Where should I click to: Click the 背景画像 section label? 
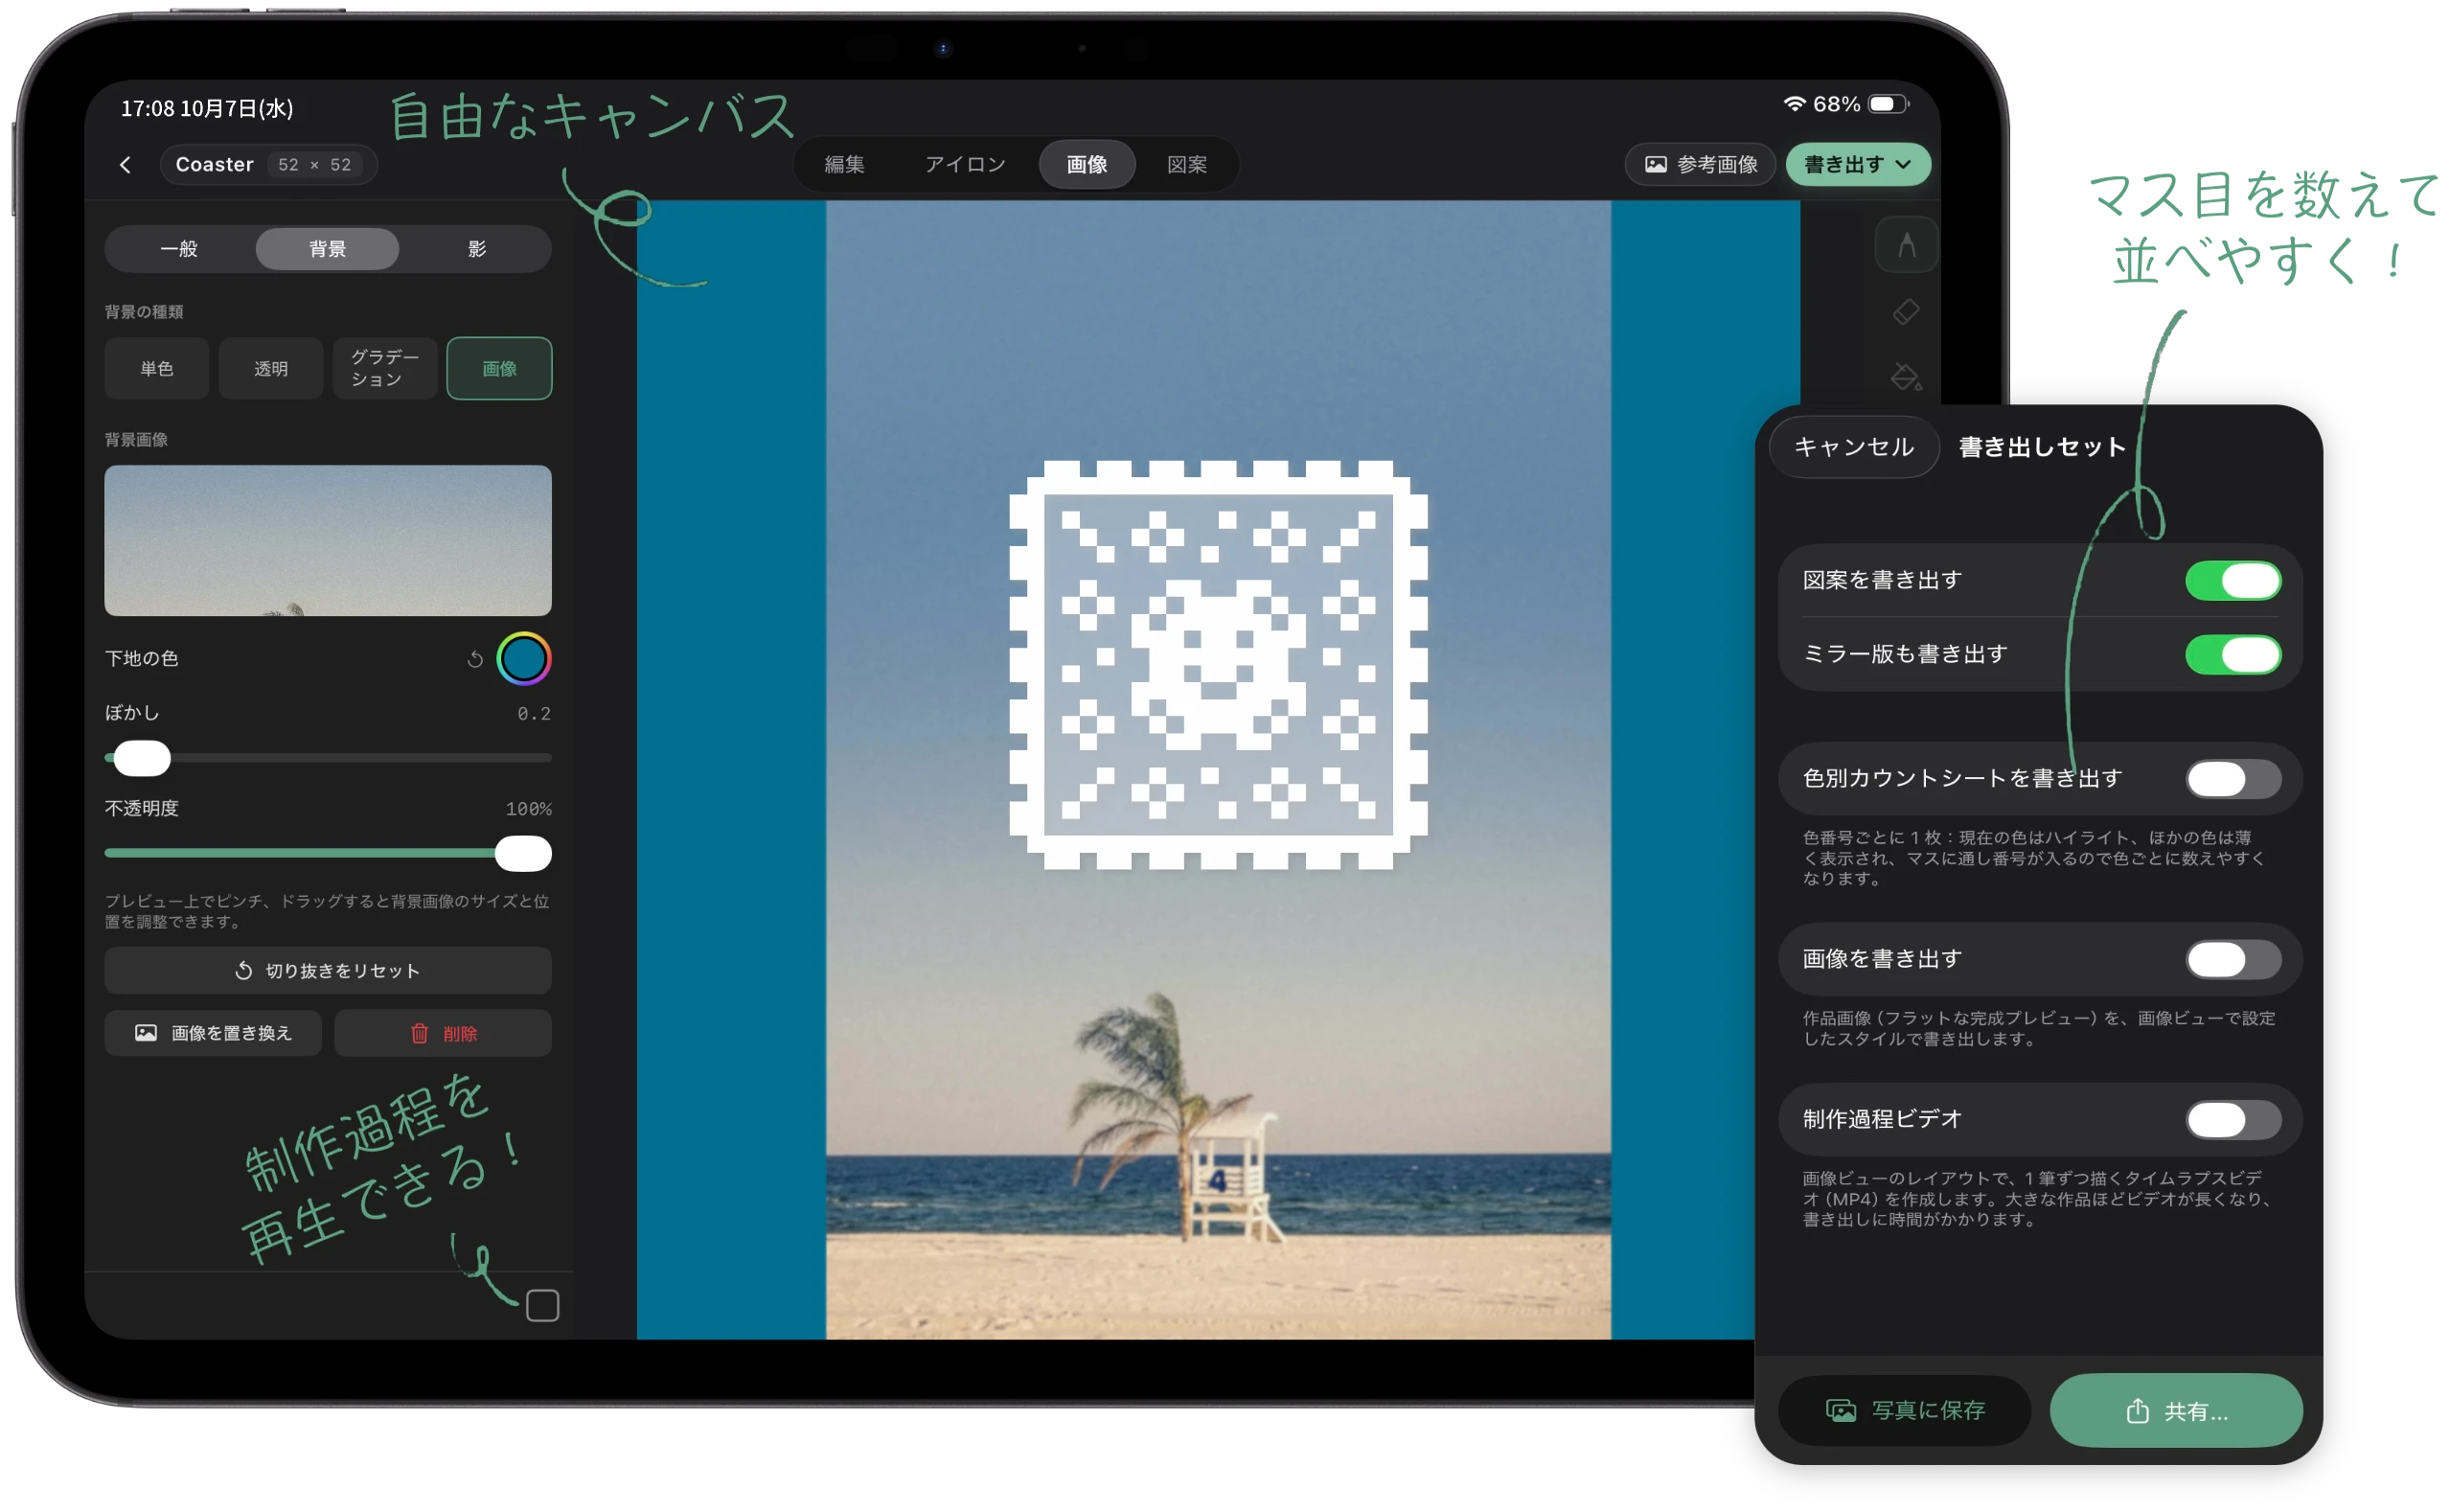136,440
